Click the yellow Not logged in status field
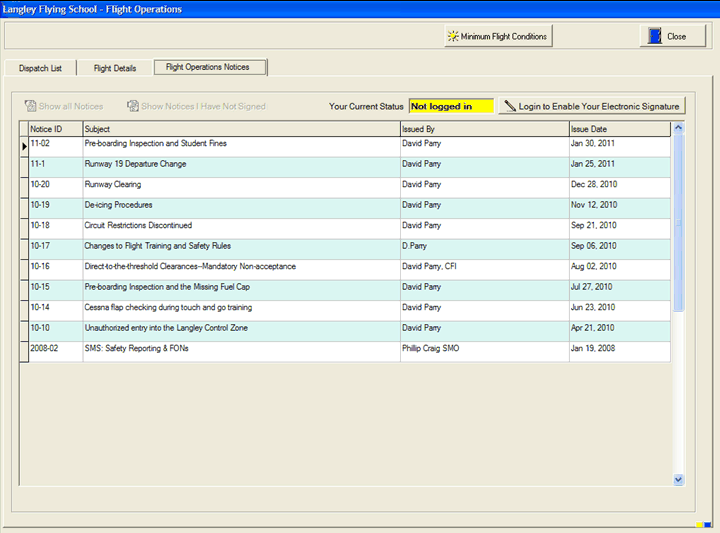The image size is (720, 533). pyautogui.click(x=451, y=106)
